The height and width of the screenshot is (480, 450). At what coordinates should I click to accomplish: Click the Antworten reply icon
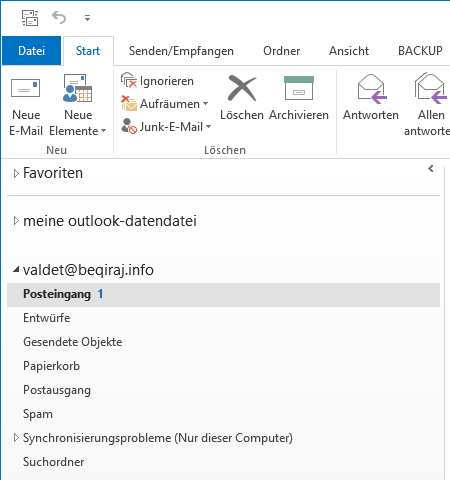tap(371, 89)
